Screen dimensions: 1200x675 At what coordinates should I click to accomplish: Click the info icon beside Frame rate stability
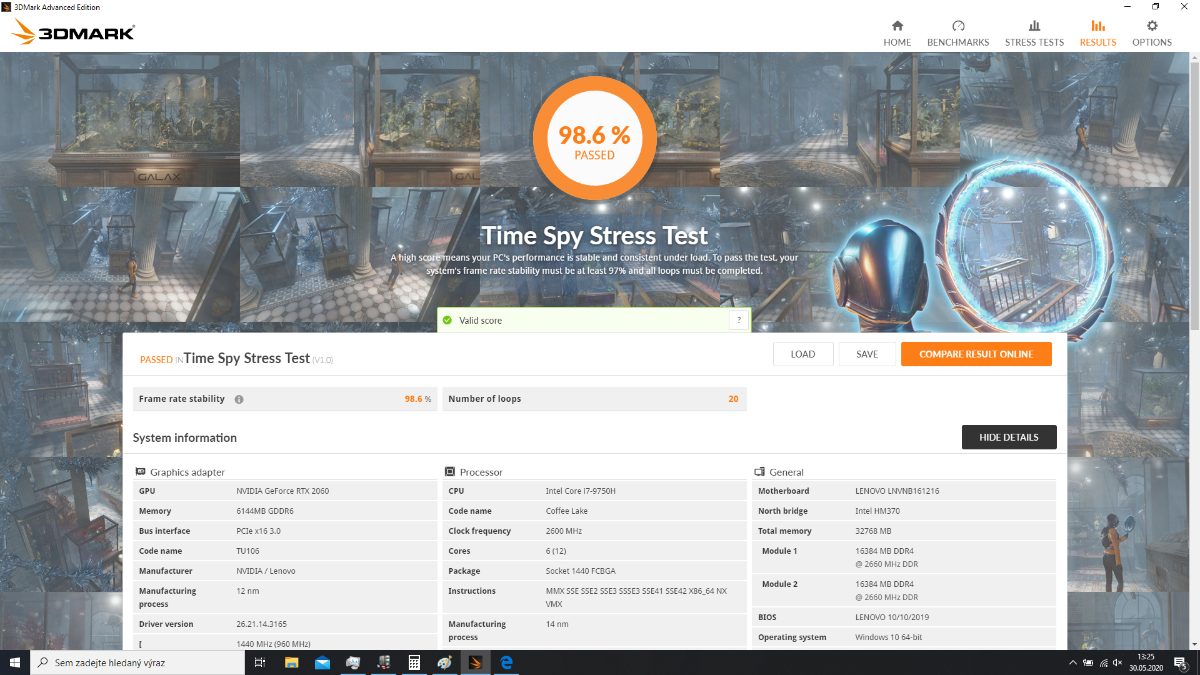tap(239, 399)
